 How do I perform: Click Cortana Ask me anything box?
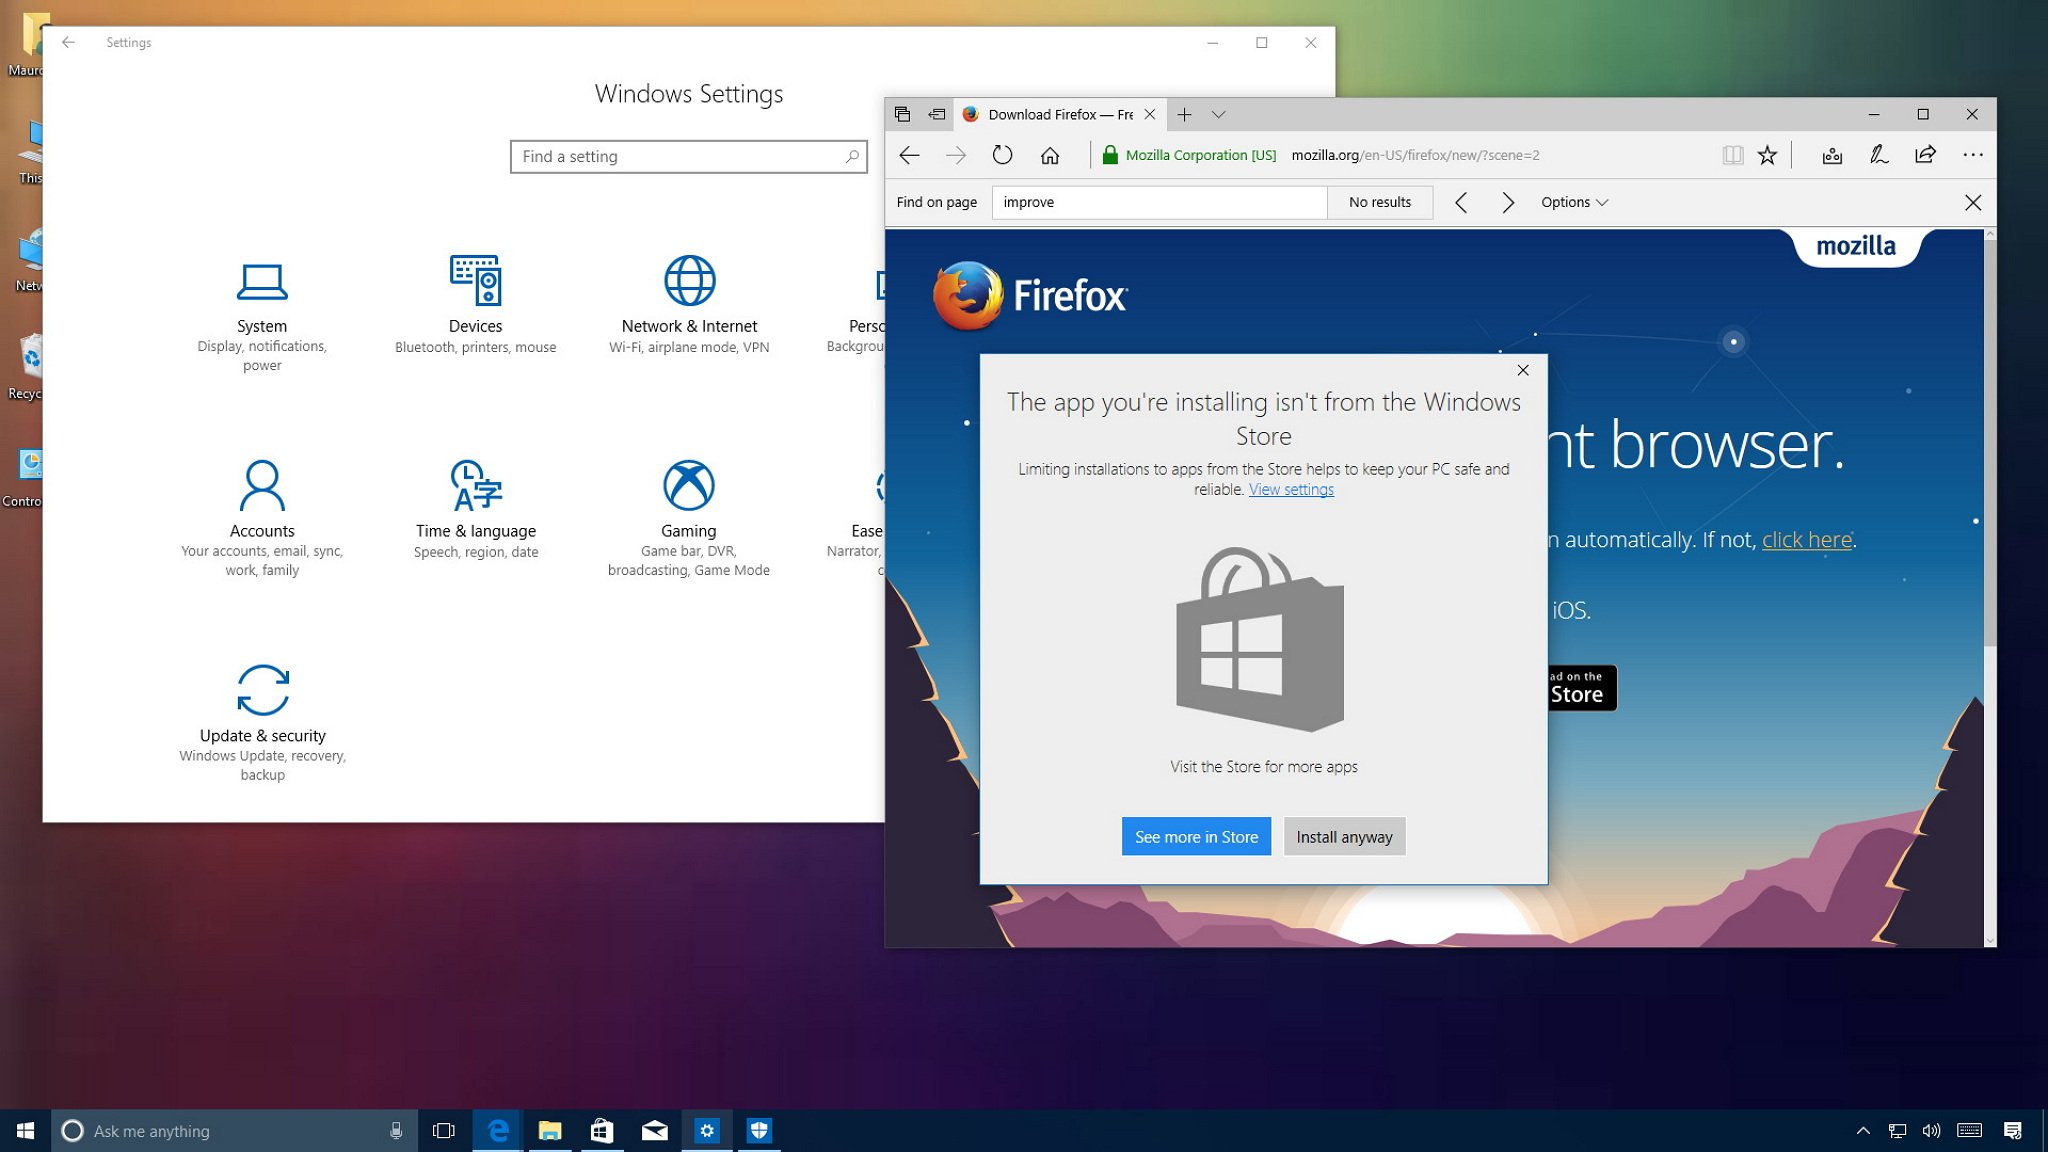point(232,1131)
